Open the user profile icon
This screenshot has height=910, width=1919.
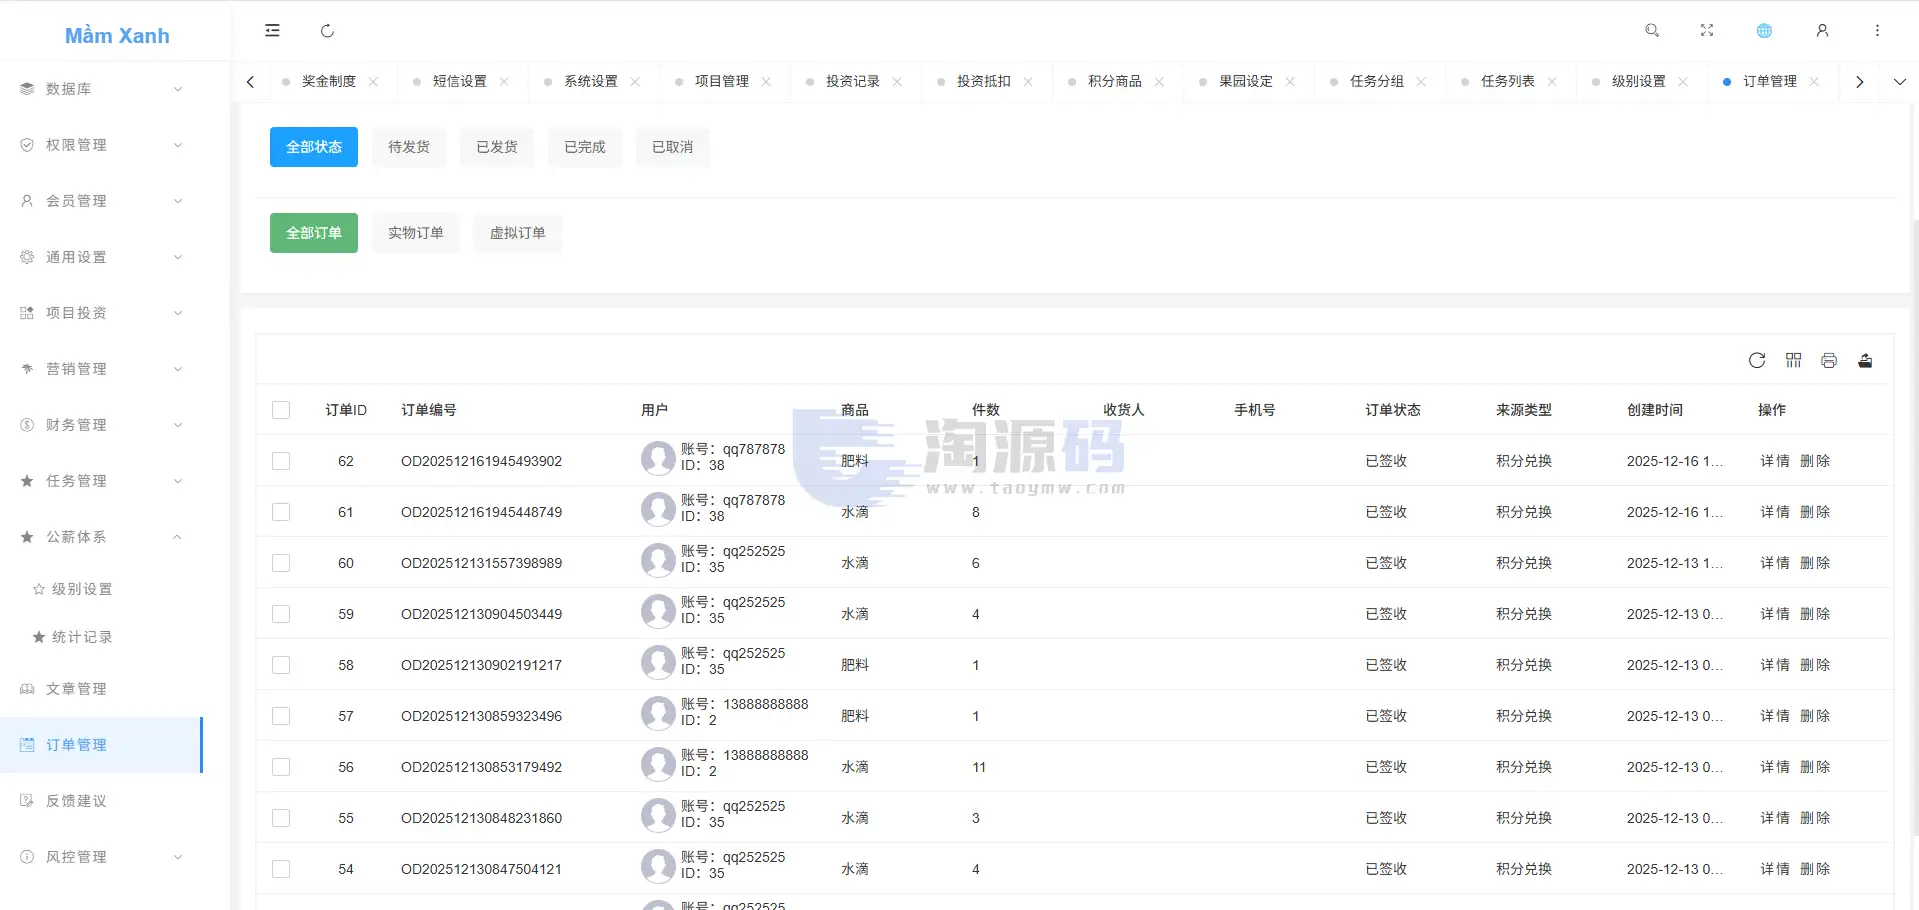pos(1822,31)
